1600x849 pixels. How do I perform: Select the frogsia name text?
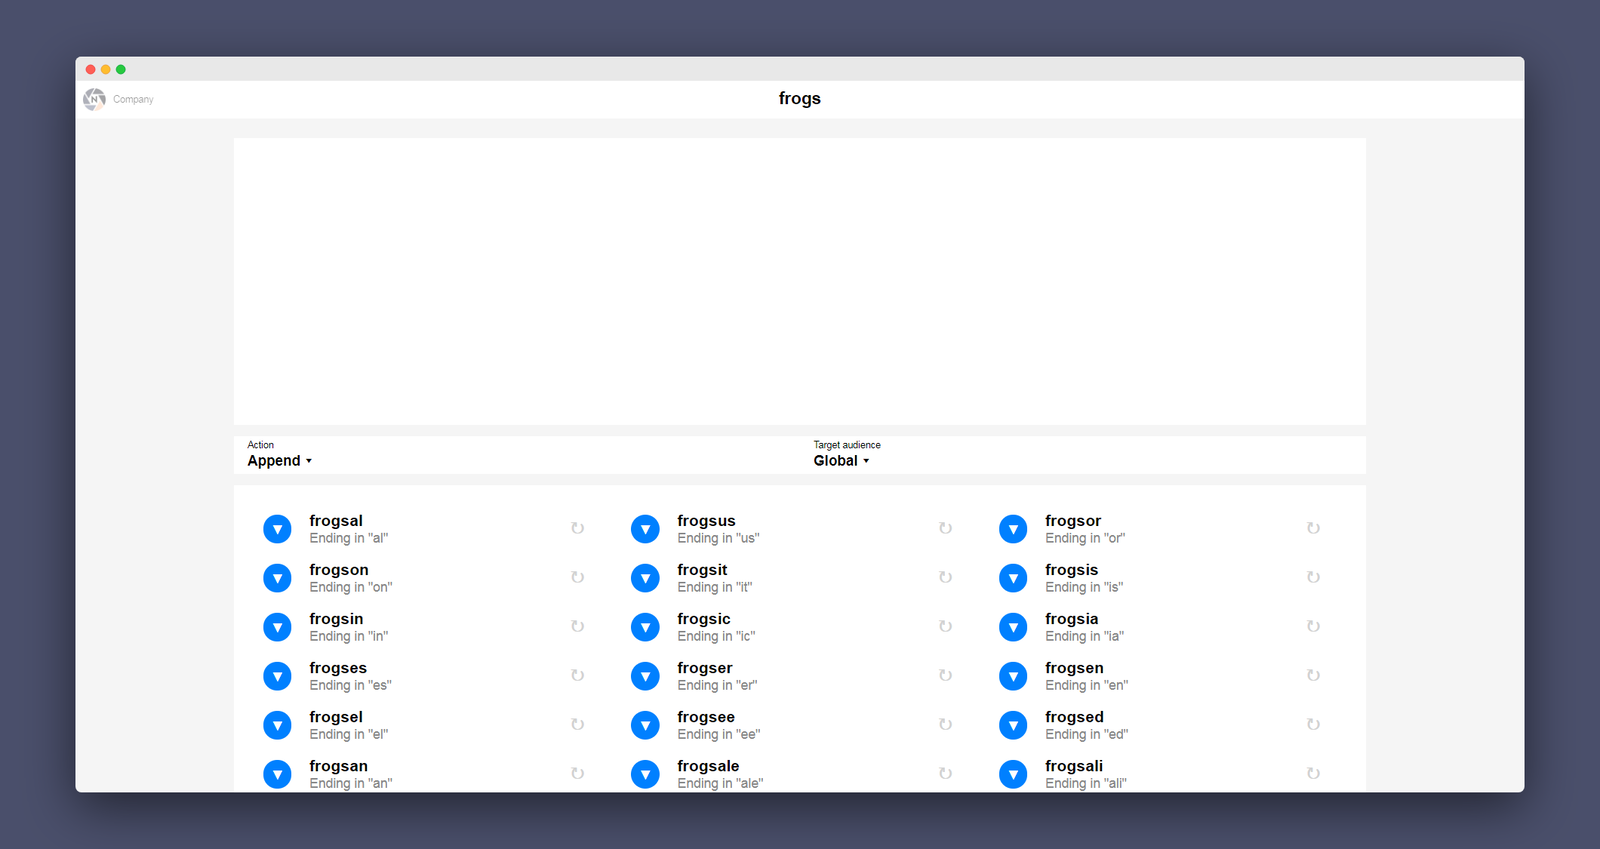(1072, 619)
